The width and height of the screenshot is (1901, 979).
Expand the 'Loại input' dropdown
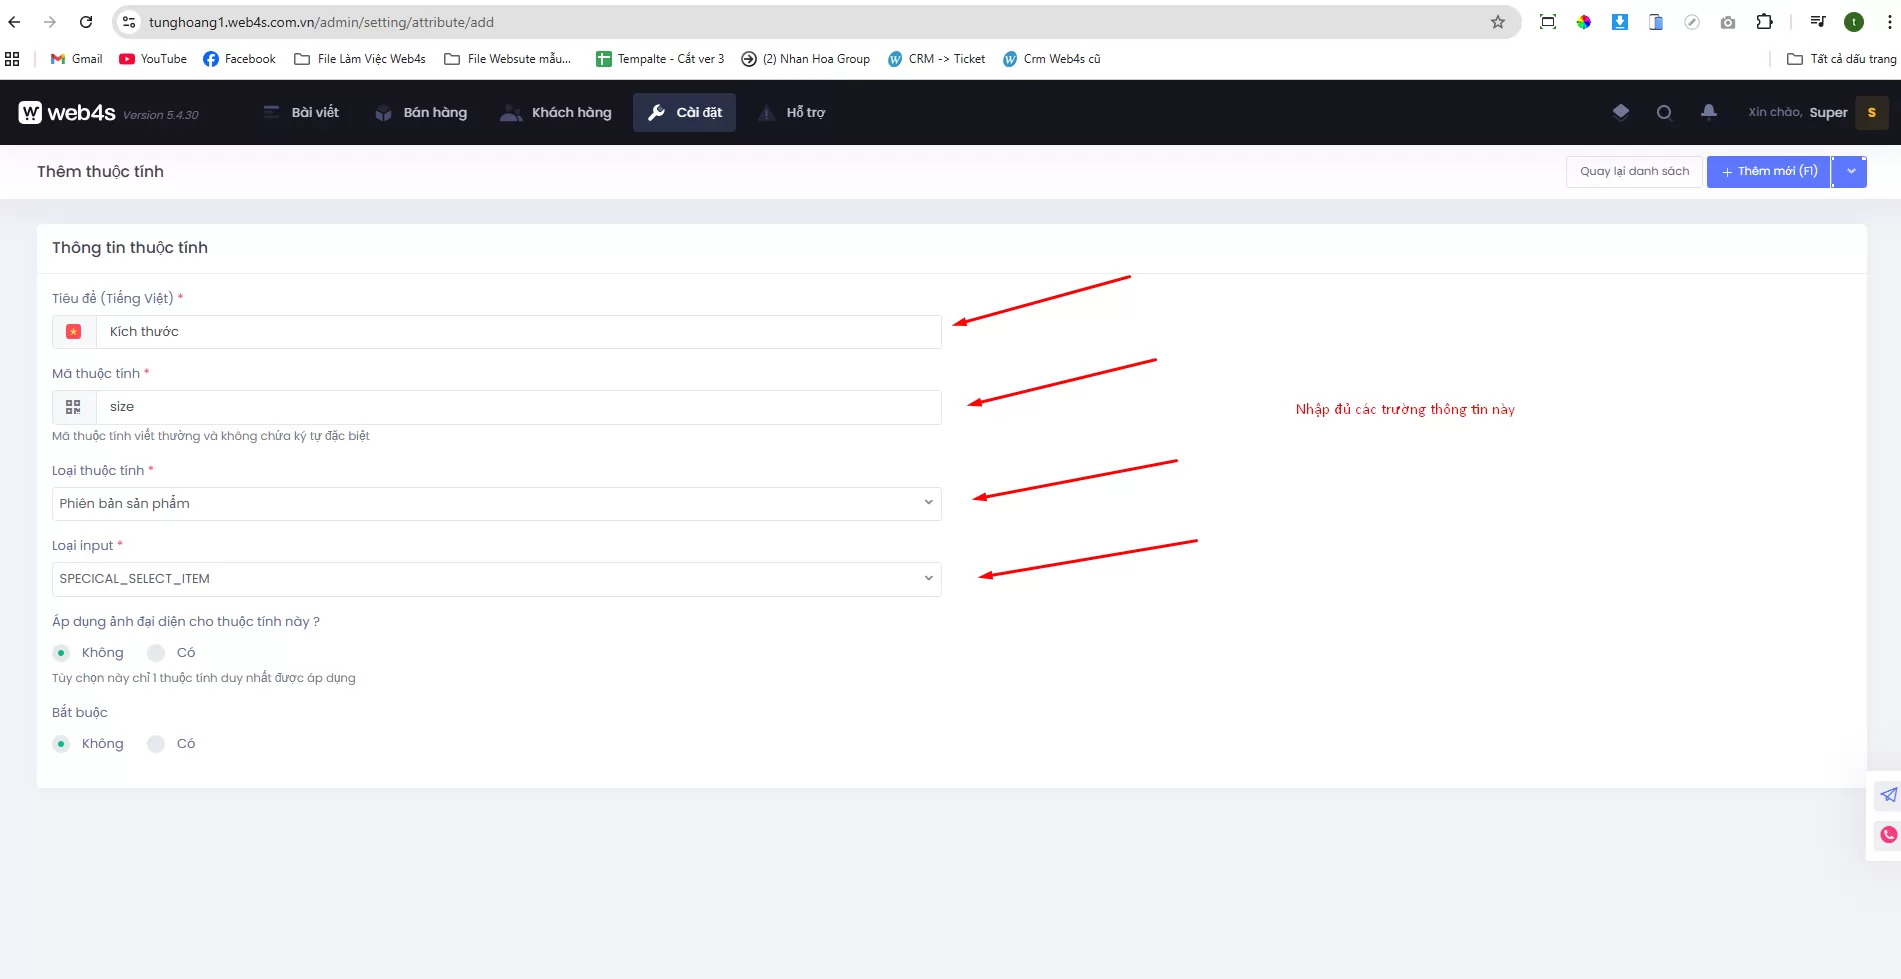click(x=496, y=579)
